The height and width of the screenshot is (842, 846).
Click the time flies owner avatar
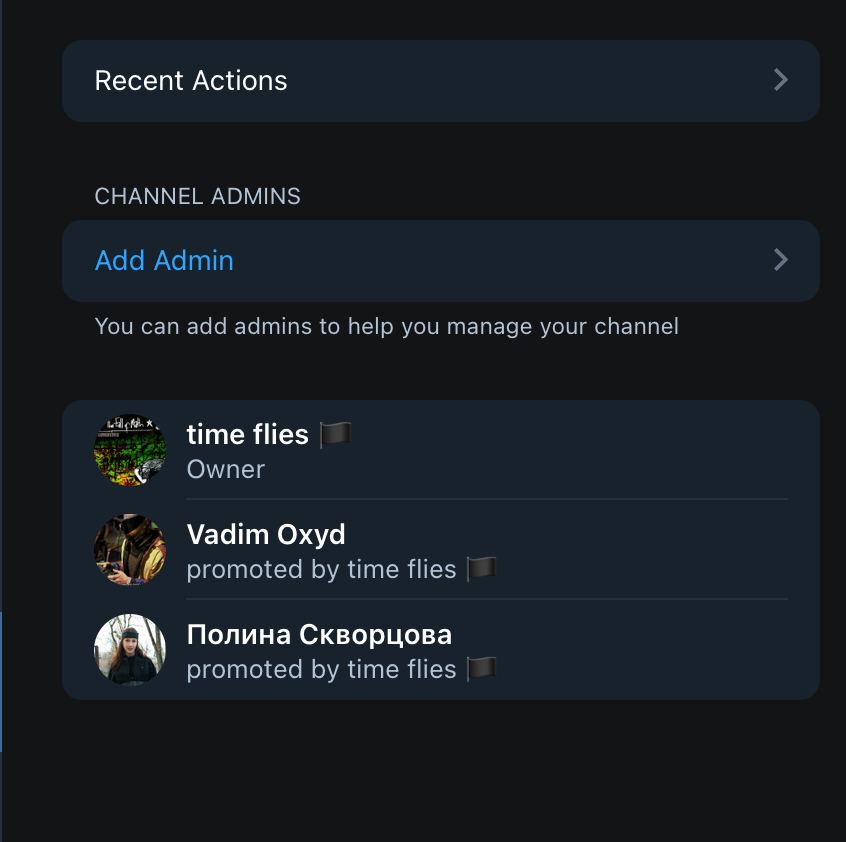pos(130,450)
